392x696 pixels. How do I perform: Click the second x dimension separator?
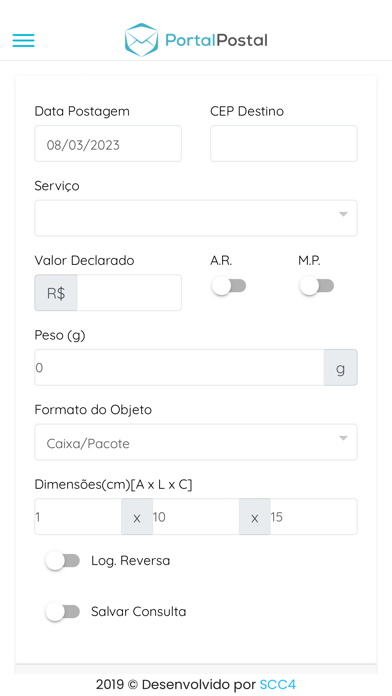pyautogui.click(x=255, y=517)
